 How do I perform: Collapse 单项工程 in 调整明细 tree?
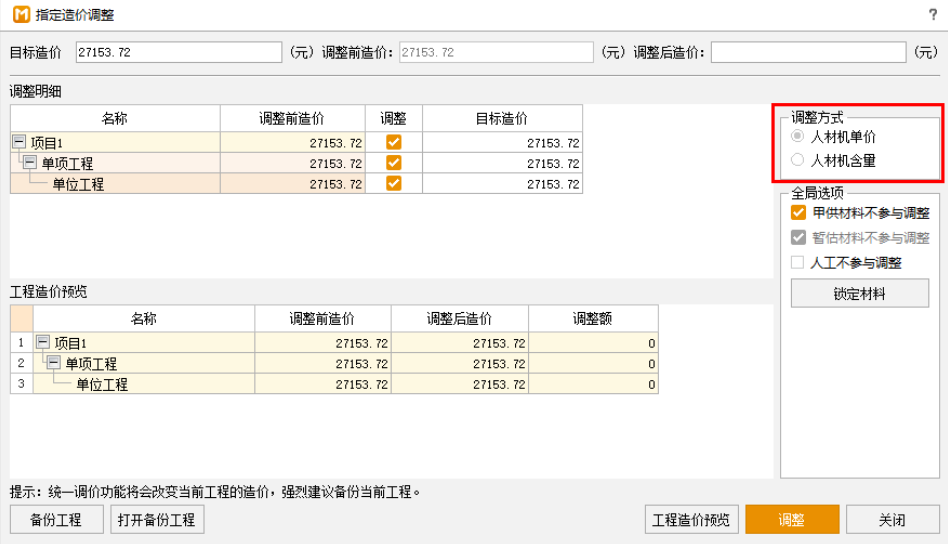30,163
